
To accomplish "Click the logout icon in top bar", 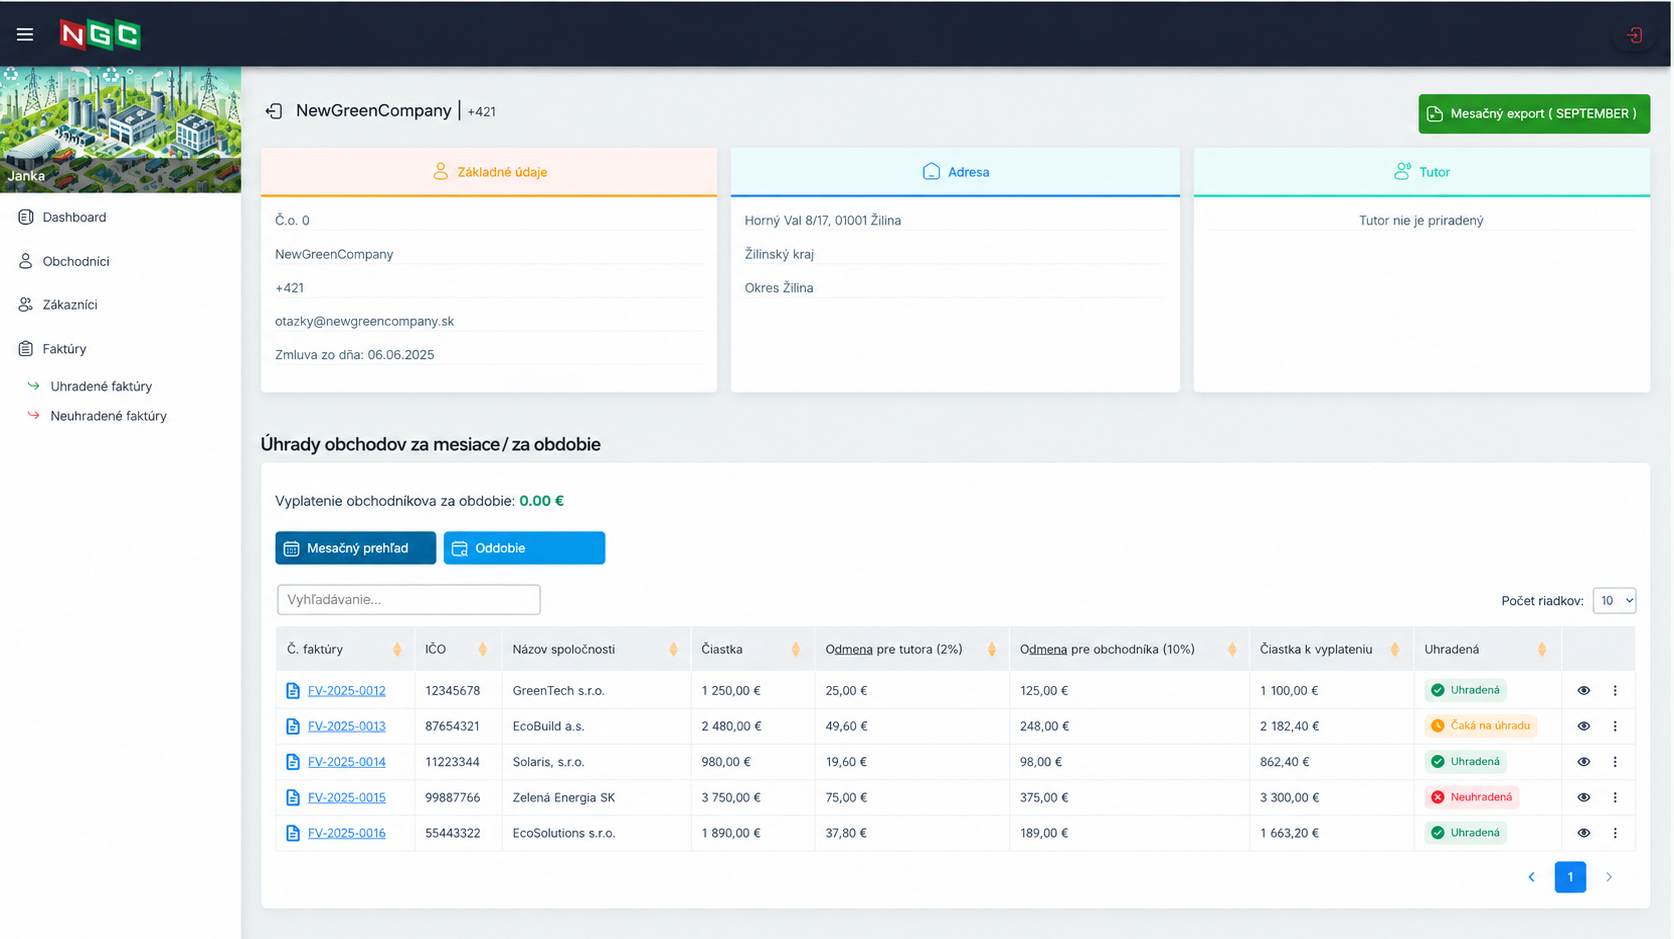I will [1635, 35].
